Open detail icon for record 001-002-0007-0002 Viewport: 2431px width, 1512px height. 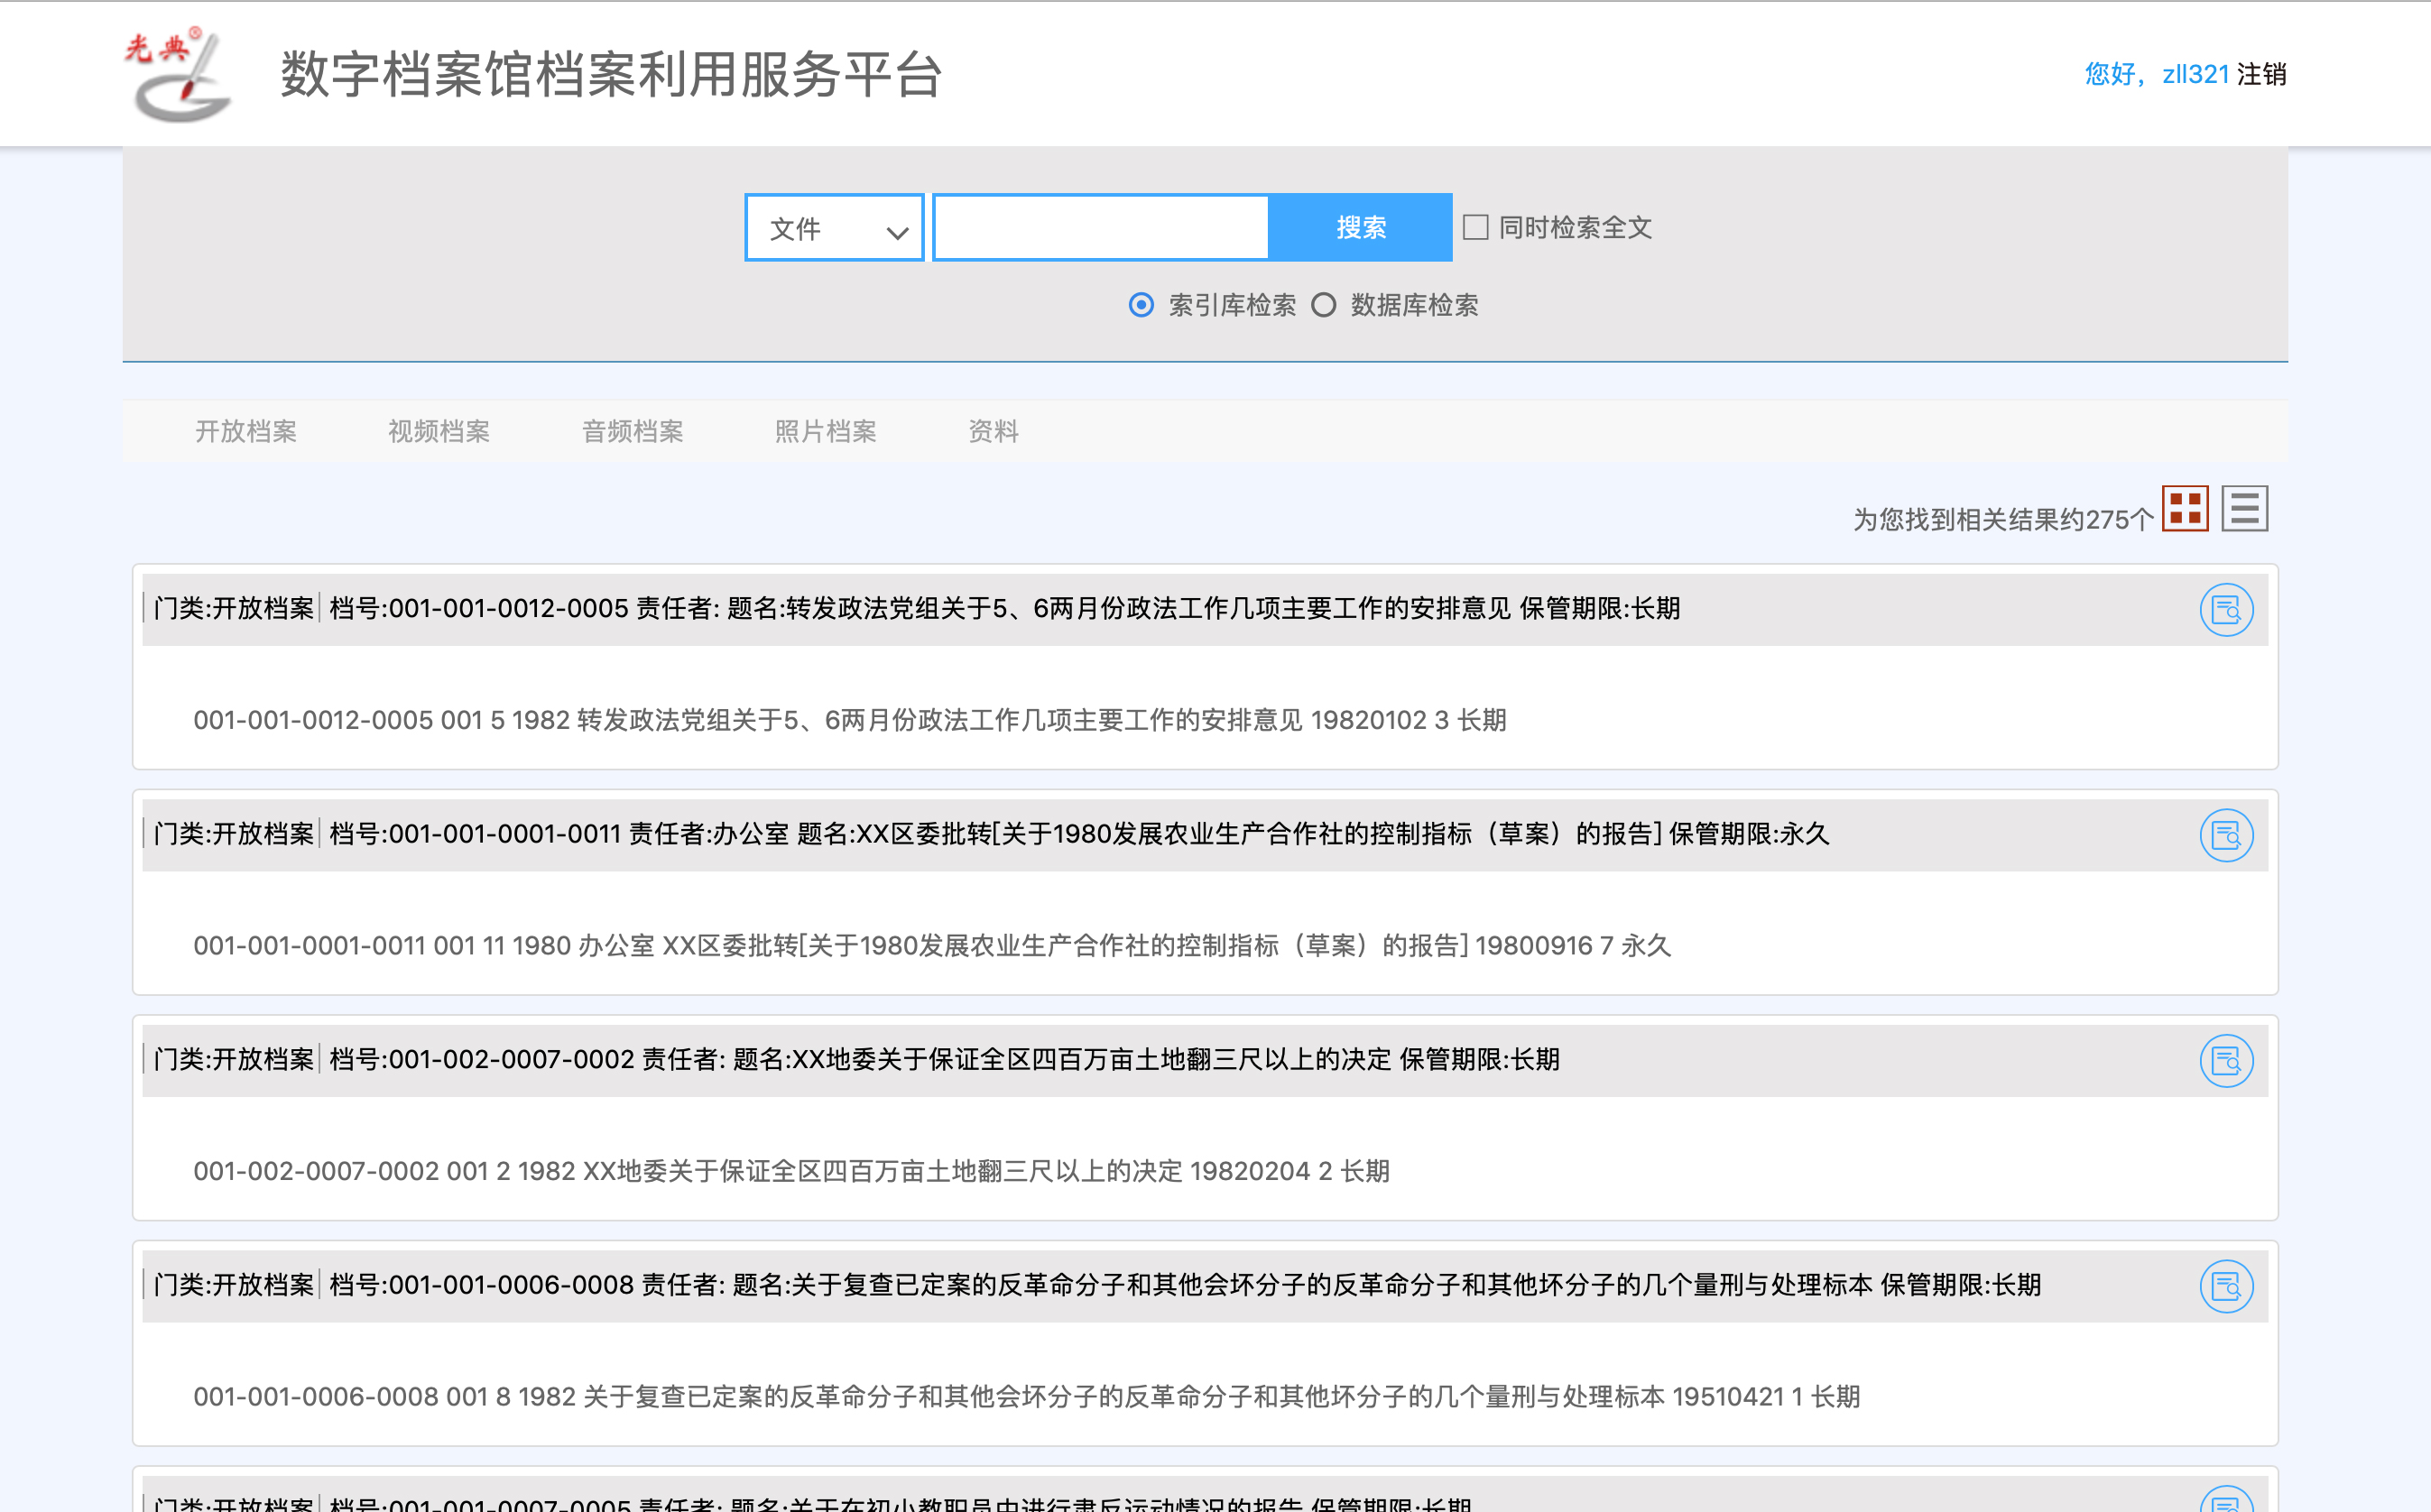click(x=2226, y=1061)
